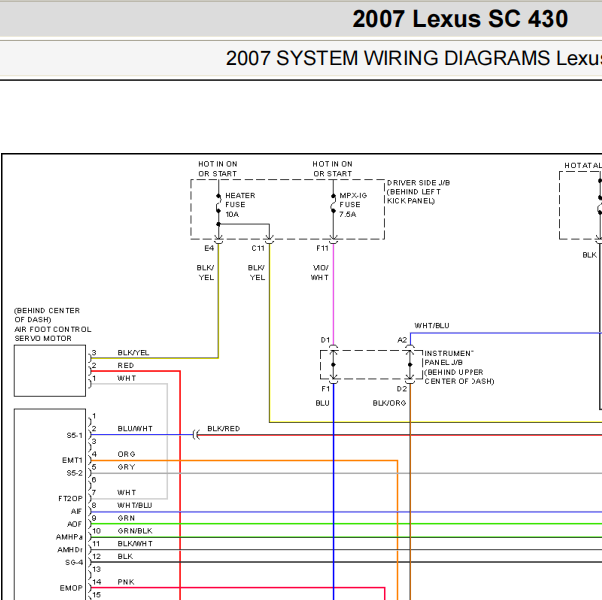Click "BLK/YEL" label under connector C11

tap(256, 272)
